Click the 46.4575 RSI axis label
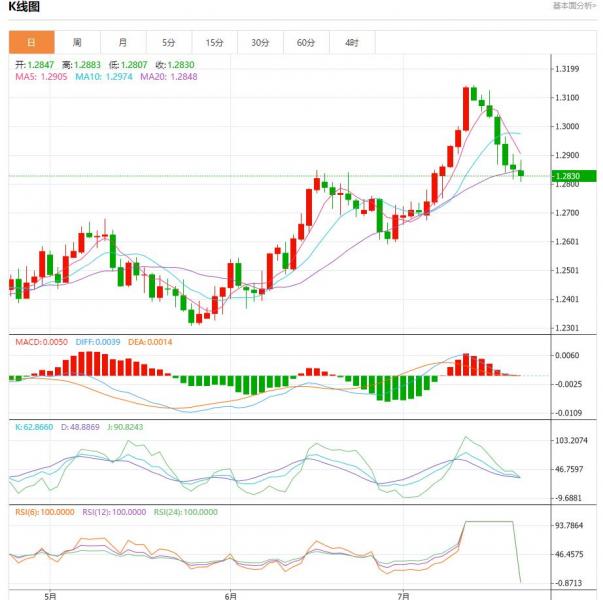603x600 pixels. pyautogui.click(x=570, y=554)
